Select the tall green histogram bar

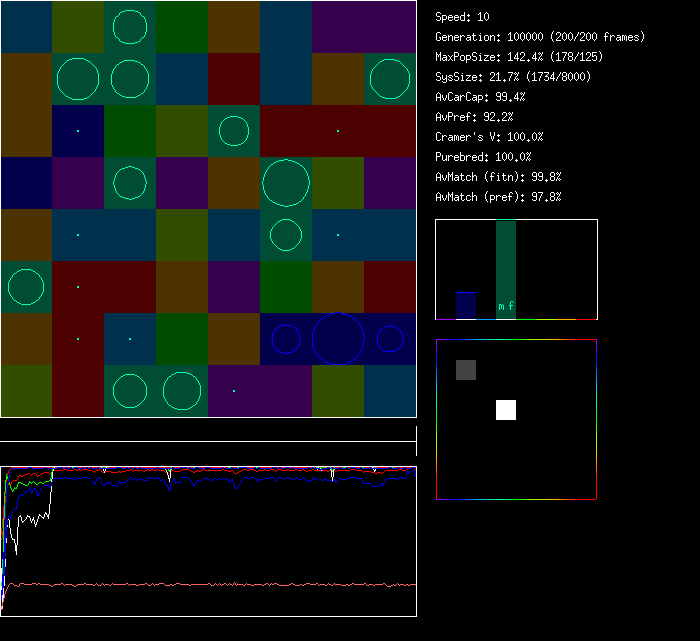[x=506, y=260]
